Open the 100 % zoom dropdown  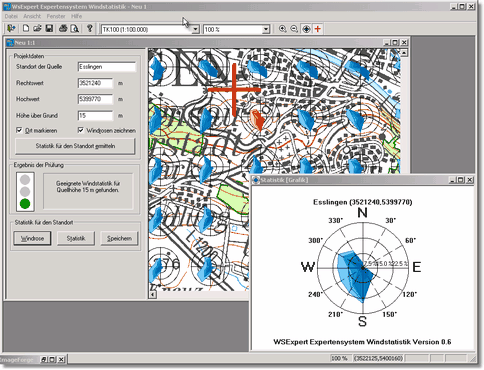click(x=266, y=30)
